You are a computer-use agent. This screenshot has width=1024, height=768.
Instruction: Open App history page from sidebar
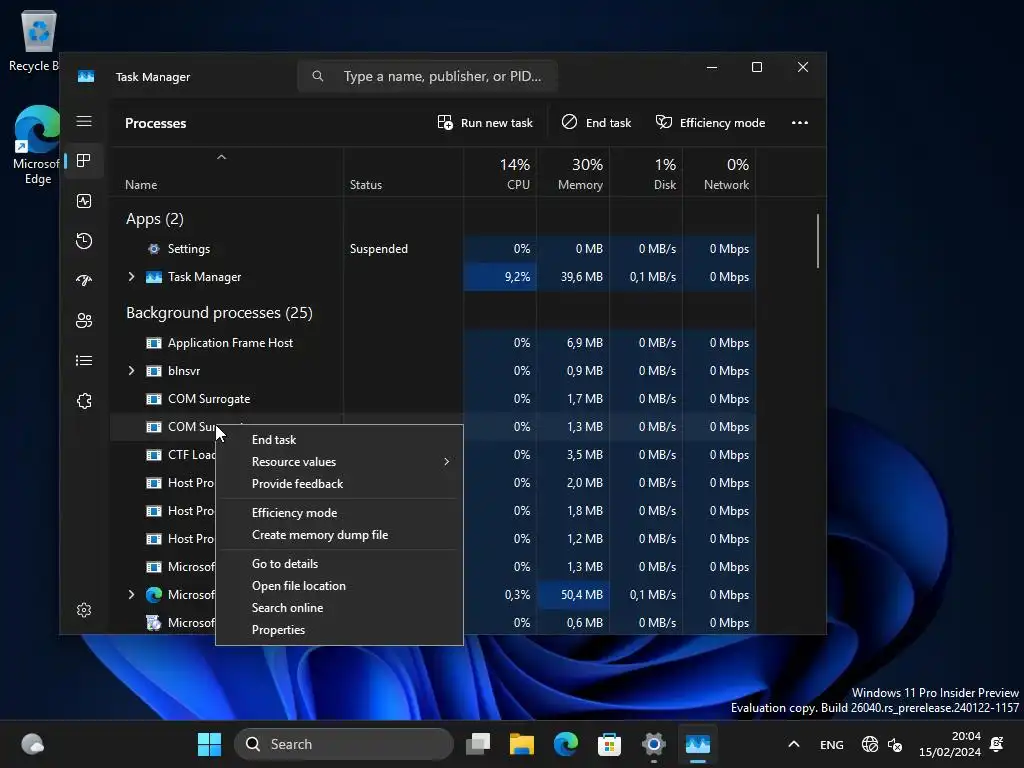[84, 241]
